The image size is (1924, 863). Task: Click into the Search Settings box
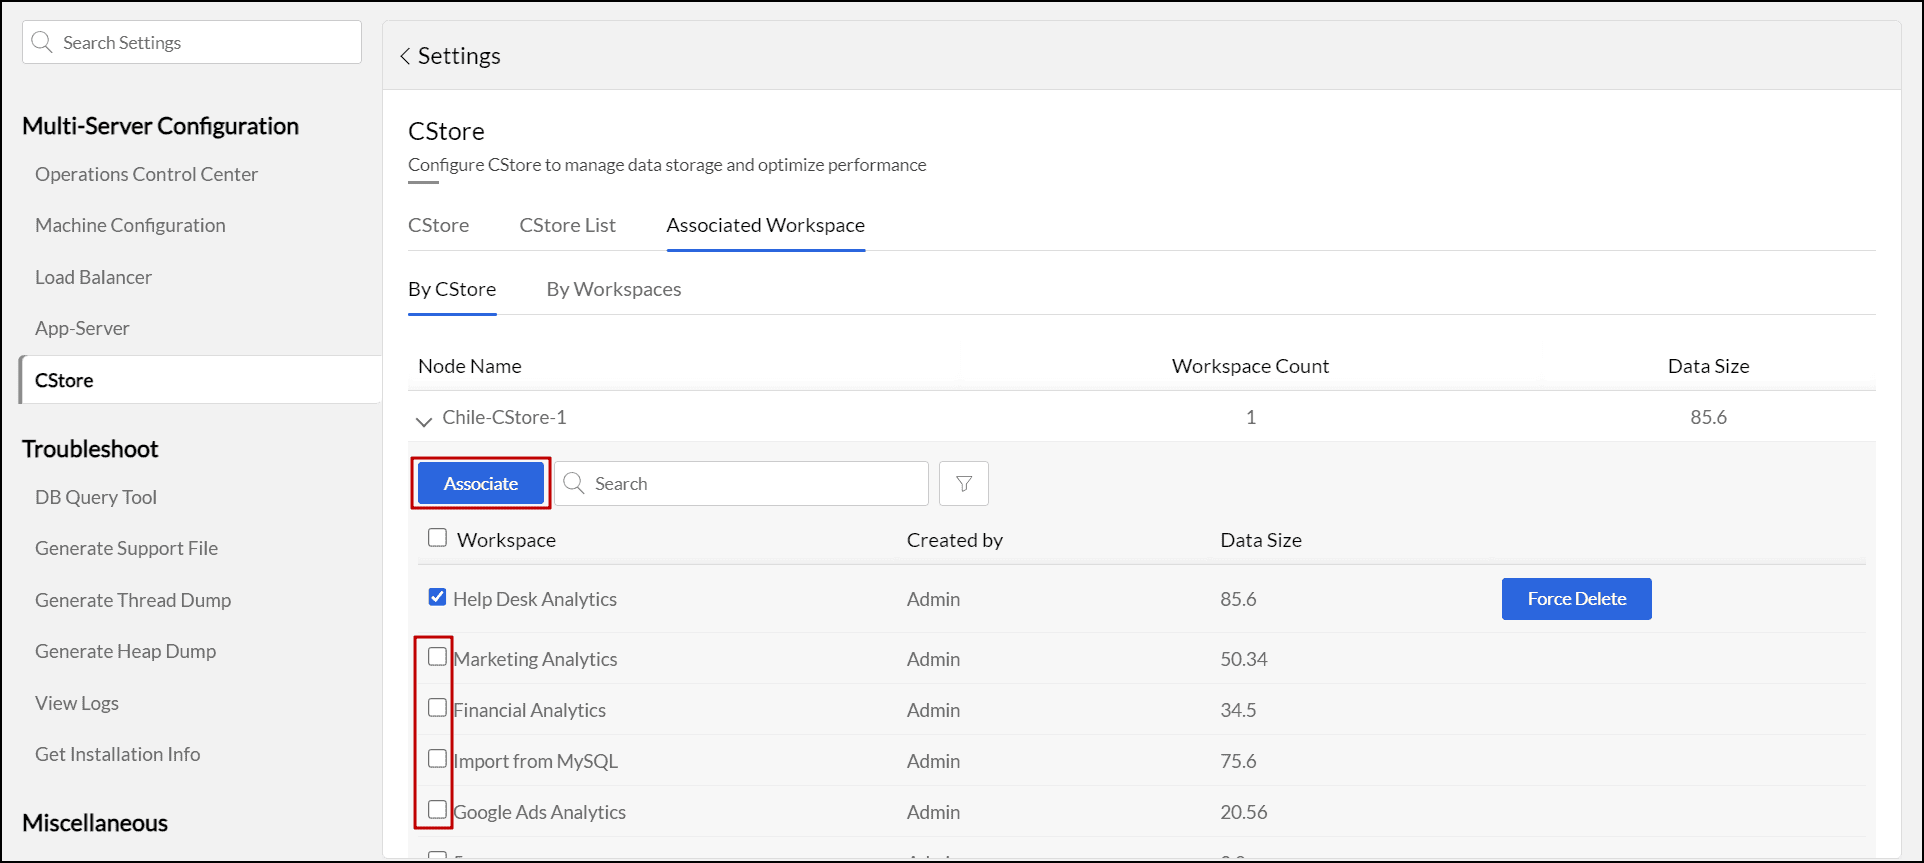205,43
